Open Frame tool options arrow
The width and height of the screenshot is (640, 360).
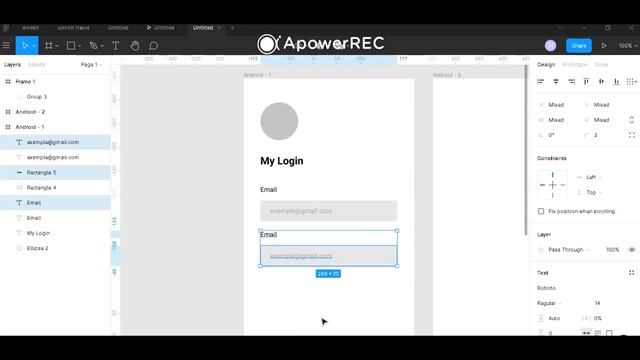pos(57,46)
